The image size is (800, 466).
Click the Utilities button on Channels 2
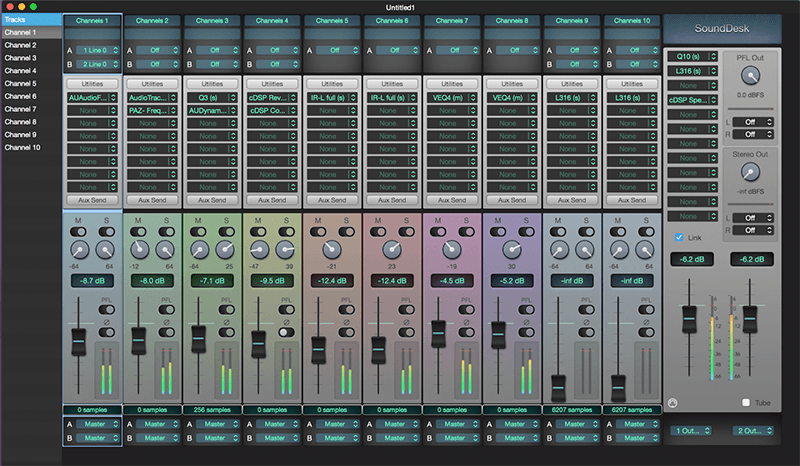click(152, 85)
